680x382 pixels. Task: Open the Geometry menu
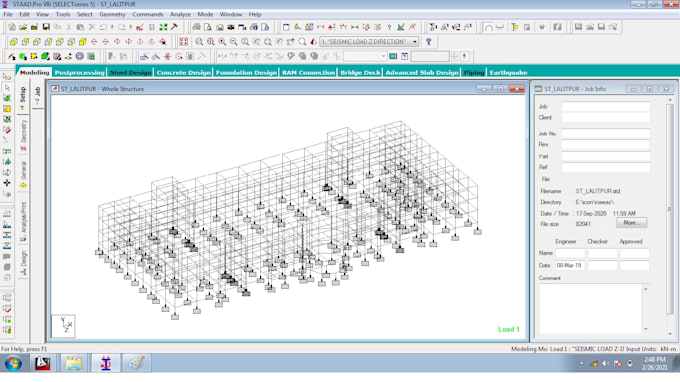click(x=112, y=14)
